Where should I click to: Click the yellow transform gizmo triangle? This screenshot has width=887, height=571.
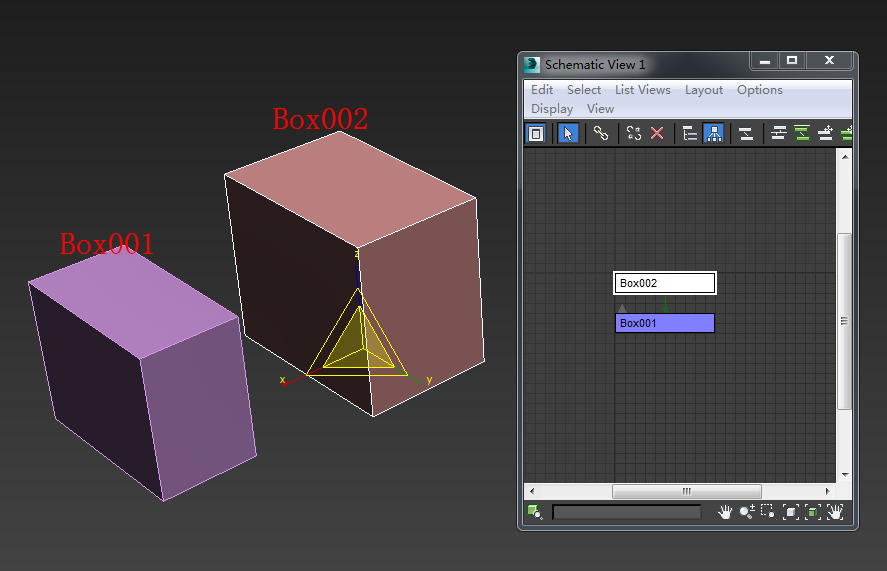(x=359, y=342)
